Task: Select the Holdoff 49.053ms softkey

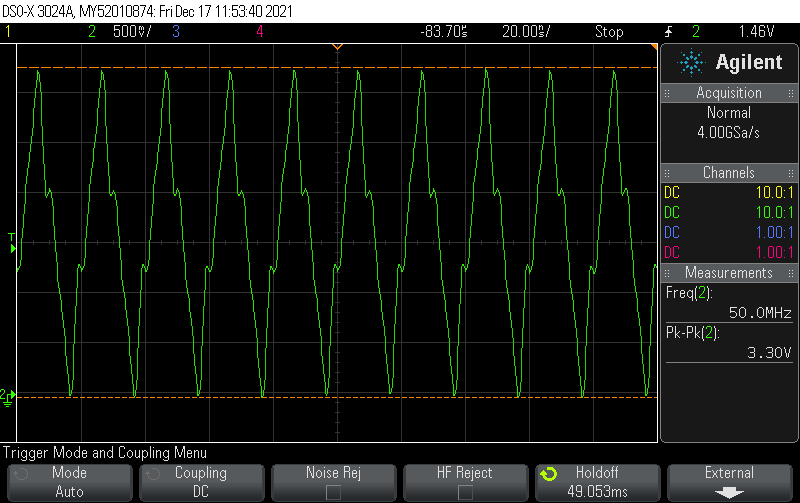Action: coord(597,482)
